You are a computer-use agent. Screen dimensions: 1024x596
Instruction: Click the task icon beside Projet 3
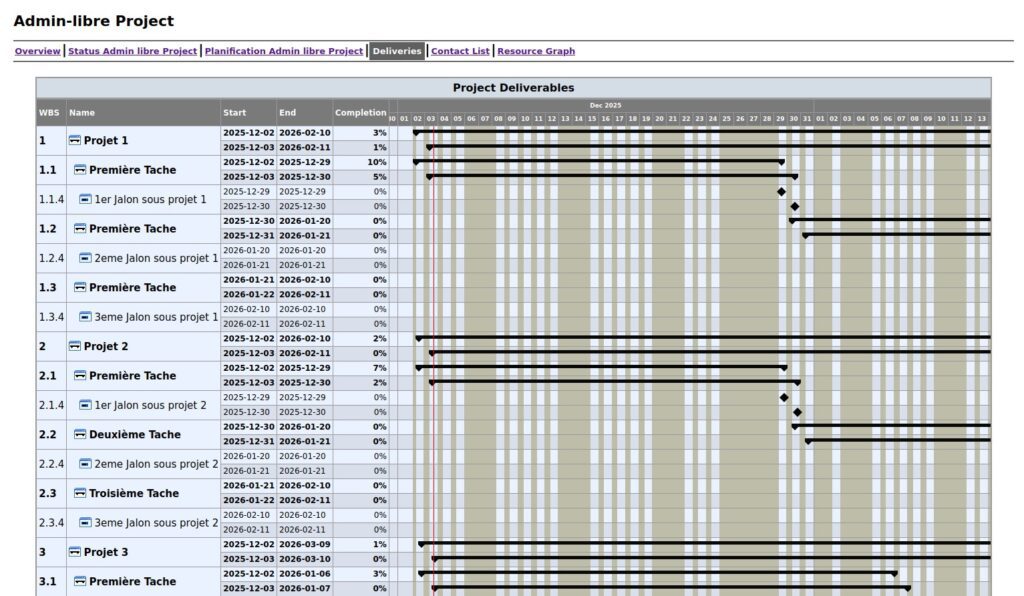[75, 552]
